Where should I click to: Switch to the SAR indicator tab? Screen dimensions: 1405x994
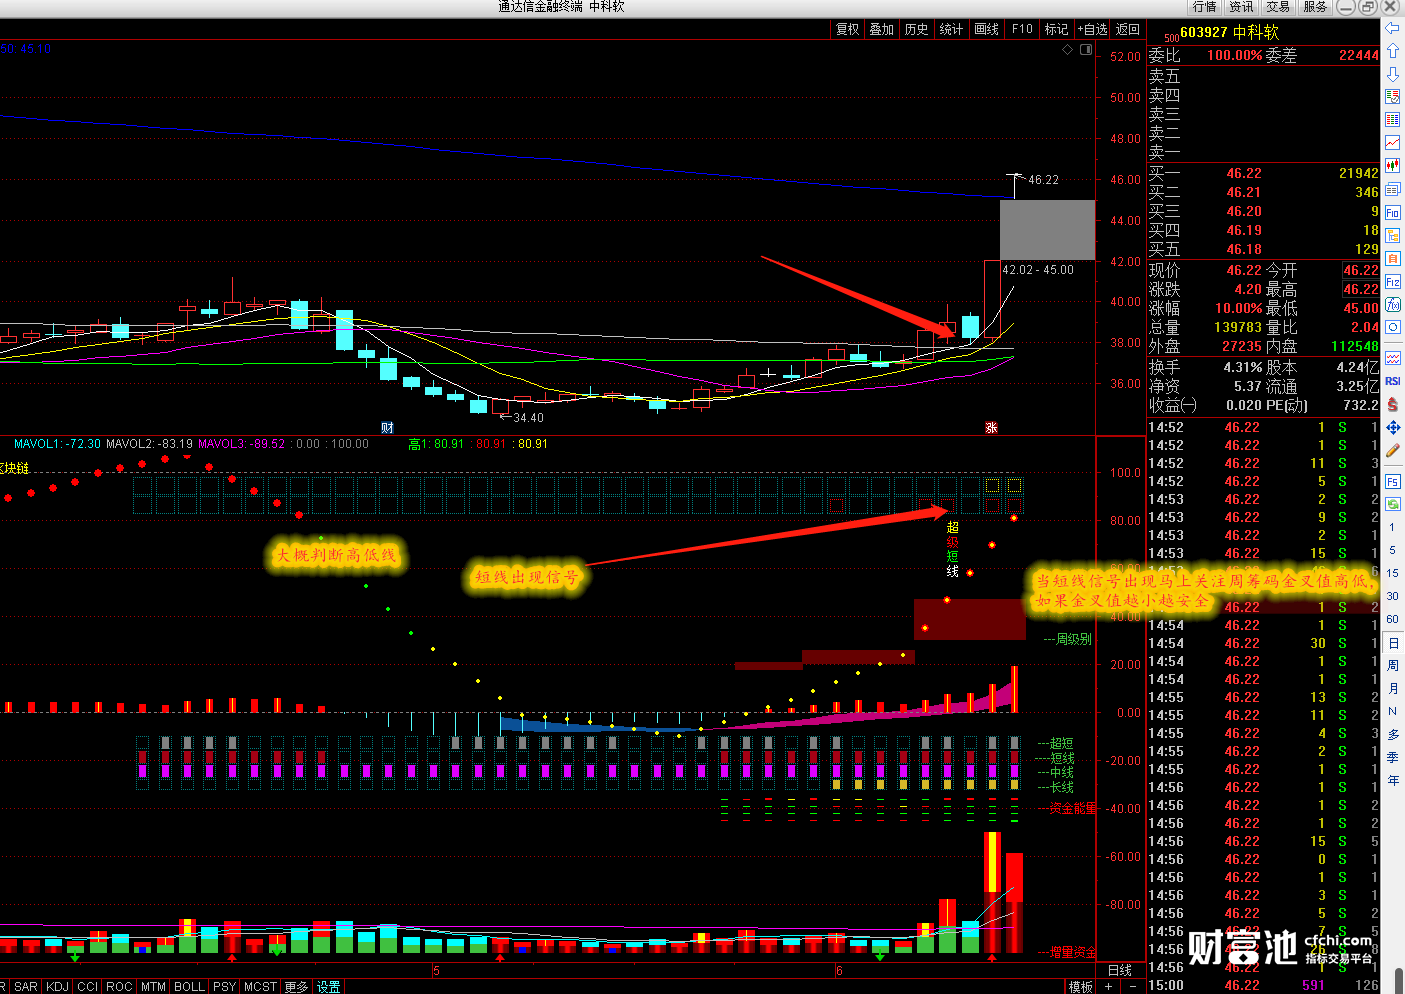click(26, 987)
